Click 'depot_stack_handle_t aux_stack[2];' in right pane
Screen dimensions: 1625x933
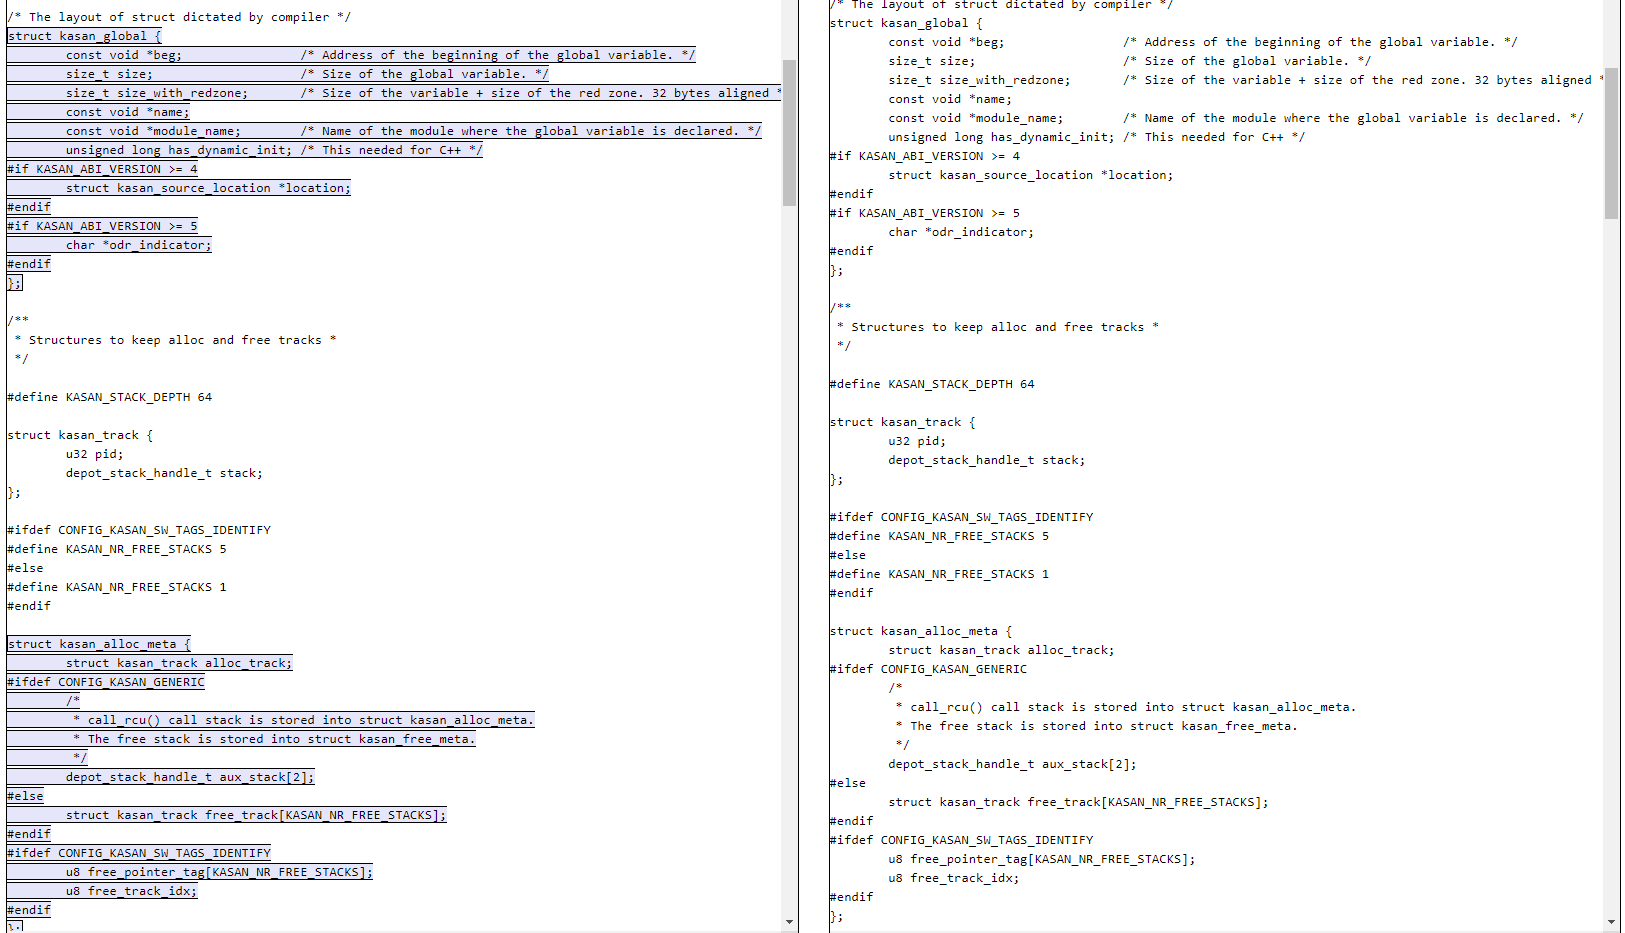click(1012, 764)
